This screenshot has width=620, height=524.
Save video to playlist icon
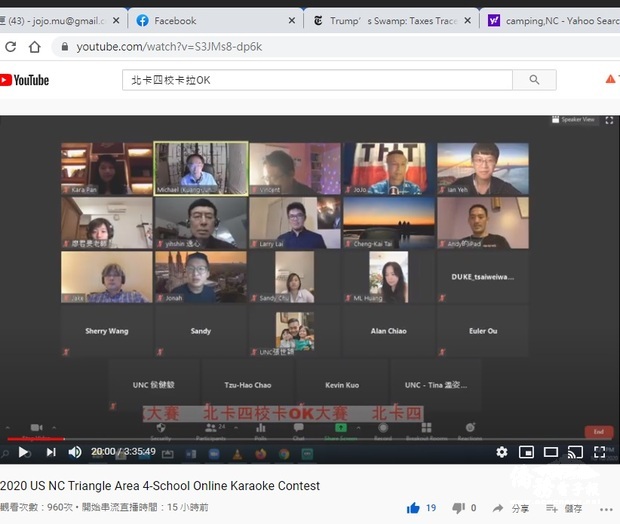click(552, 508)
